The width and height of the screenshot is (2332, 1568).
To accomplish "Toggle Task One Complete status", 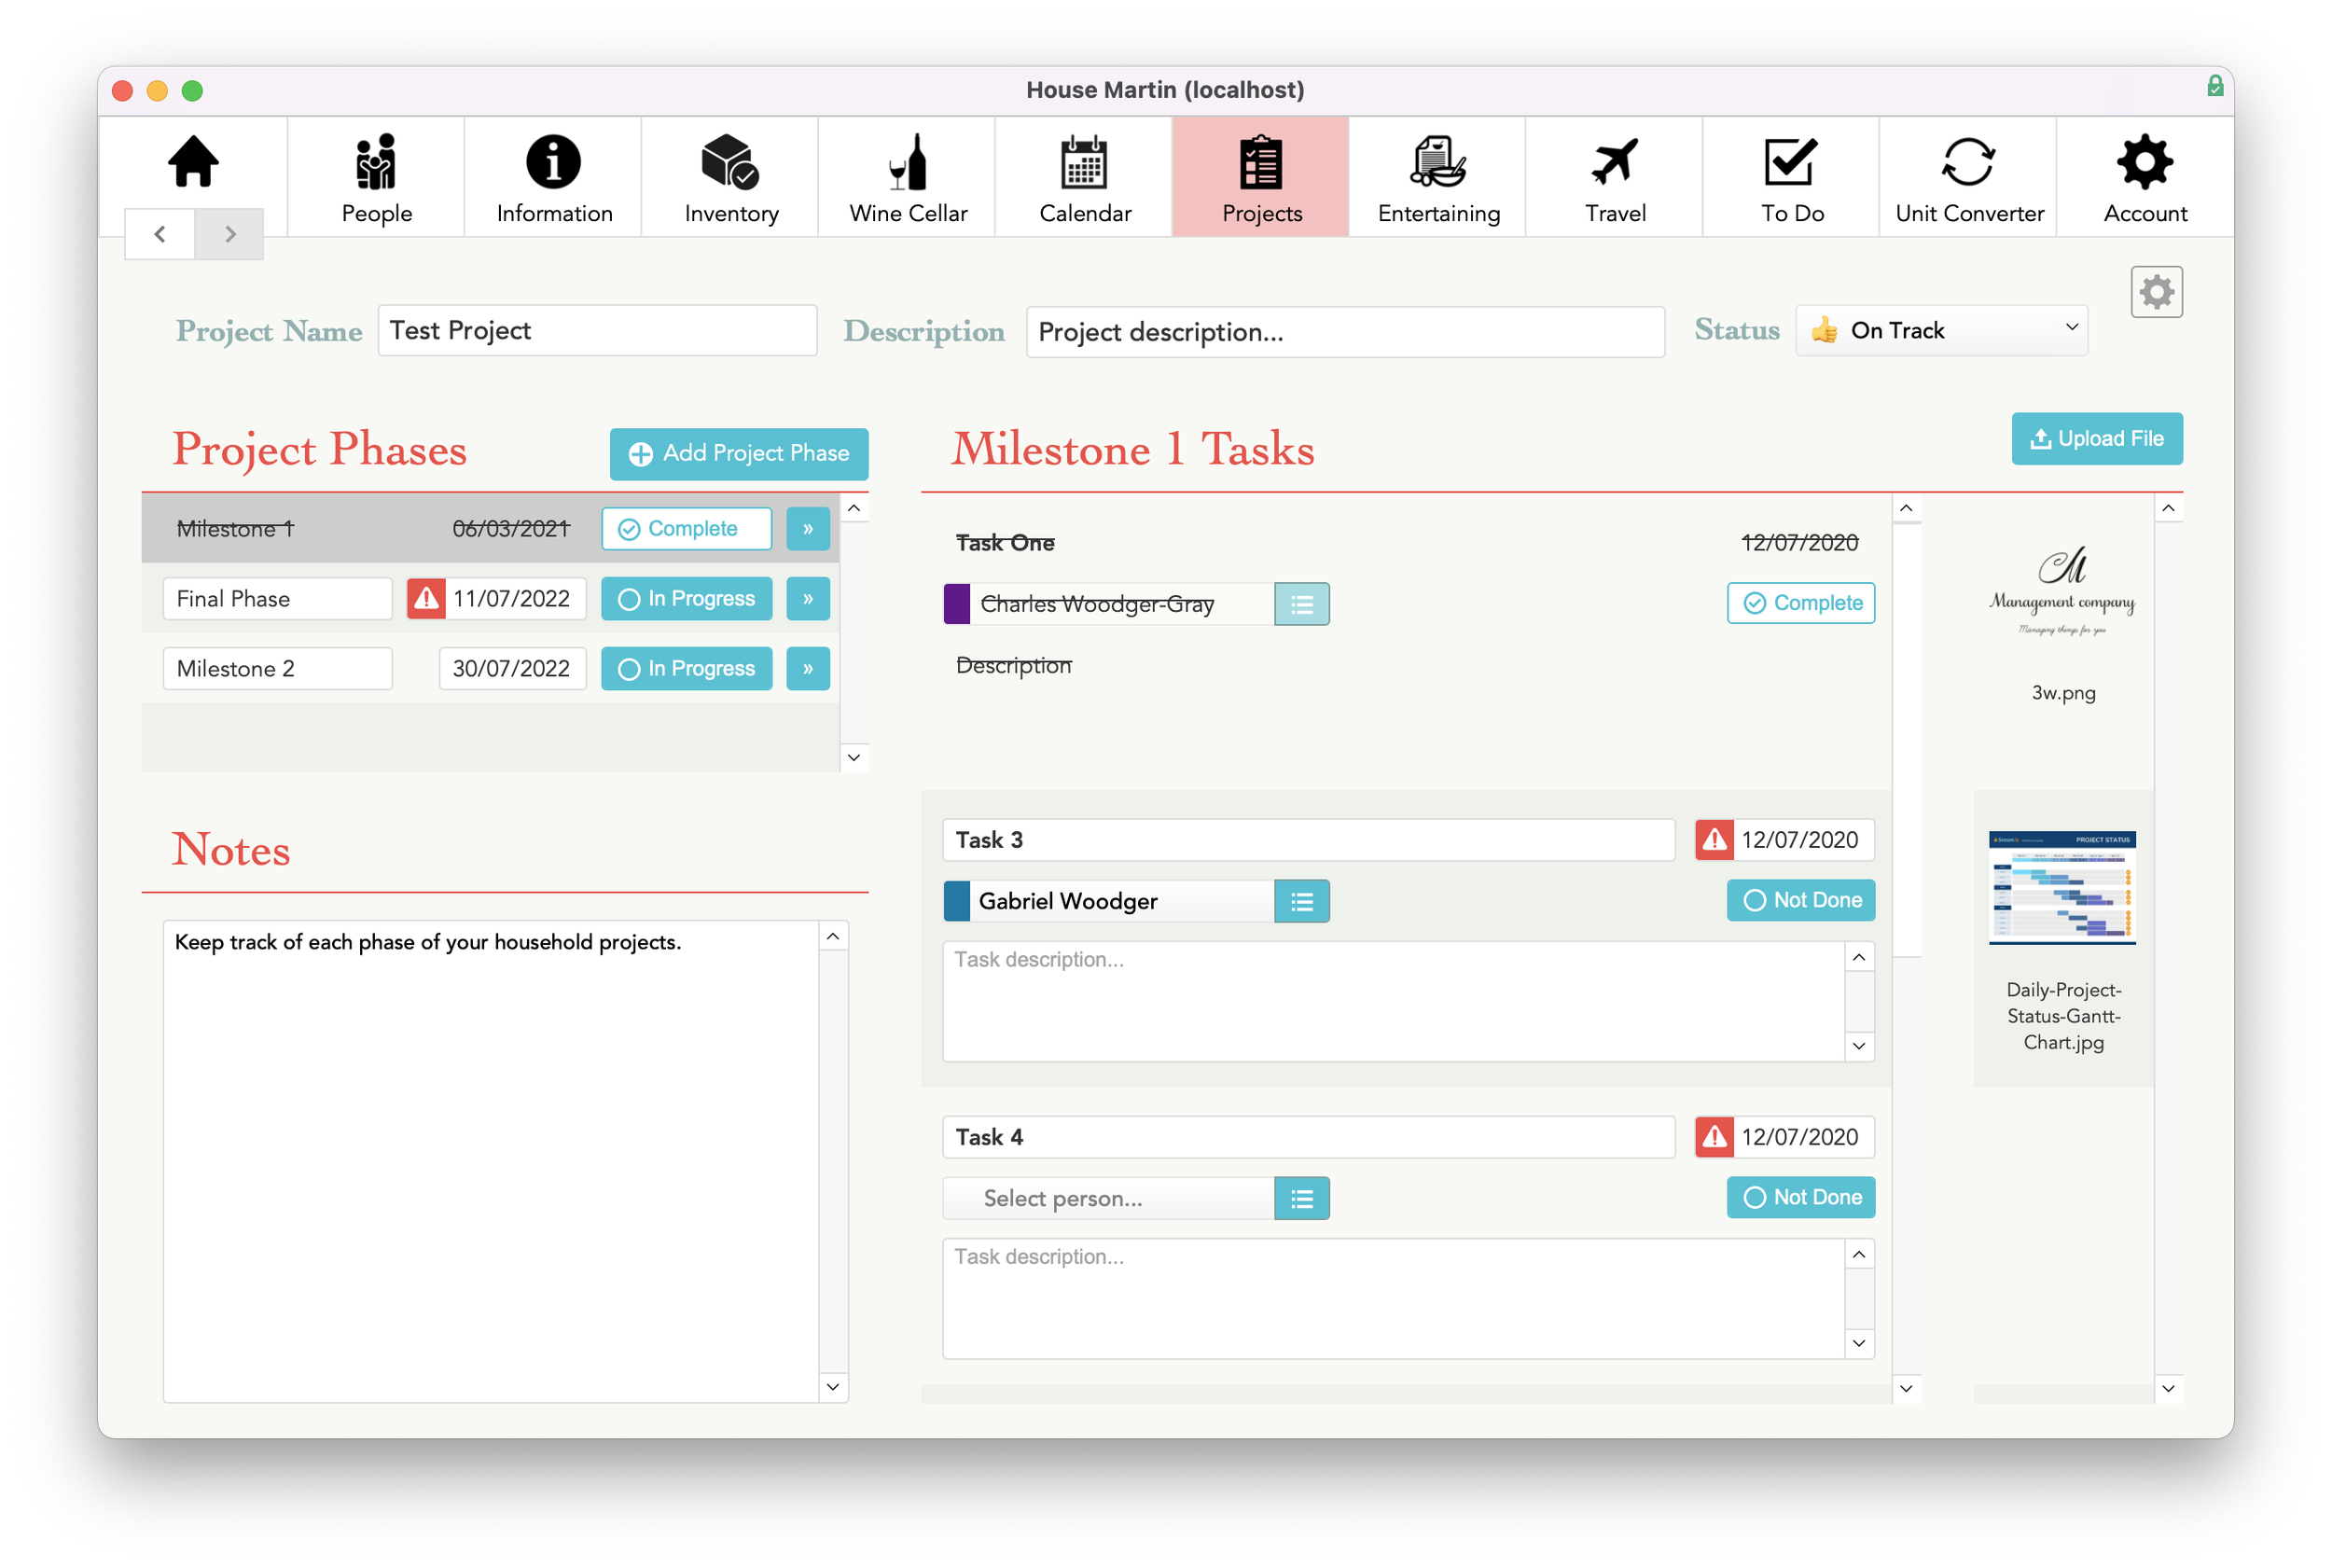I will click(1800, 603).
